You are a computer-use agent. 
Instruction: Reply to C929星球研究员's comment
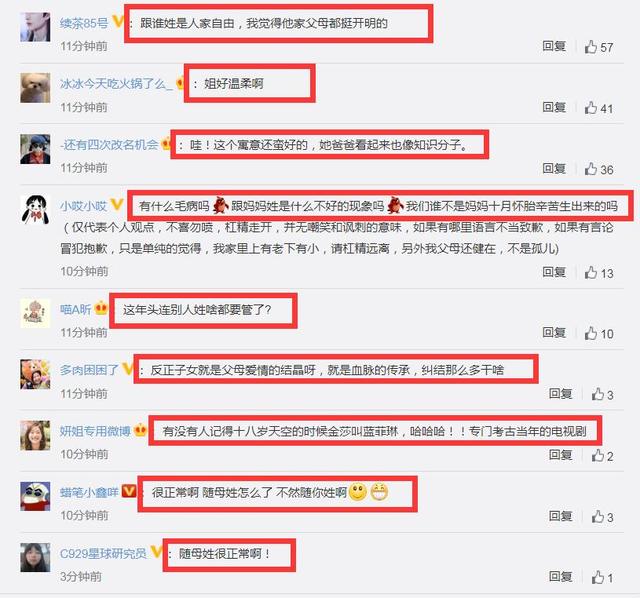[561, 576]
